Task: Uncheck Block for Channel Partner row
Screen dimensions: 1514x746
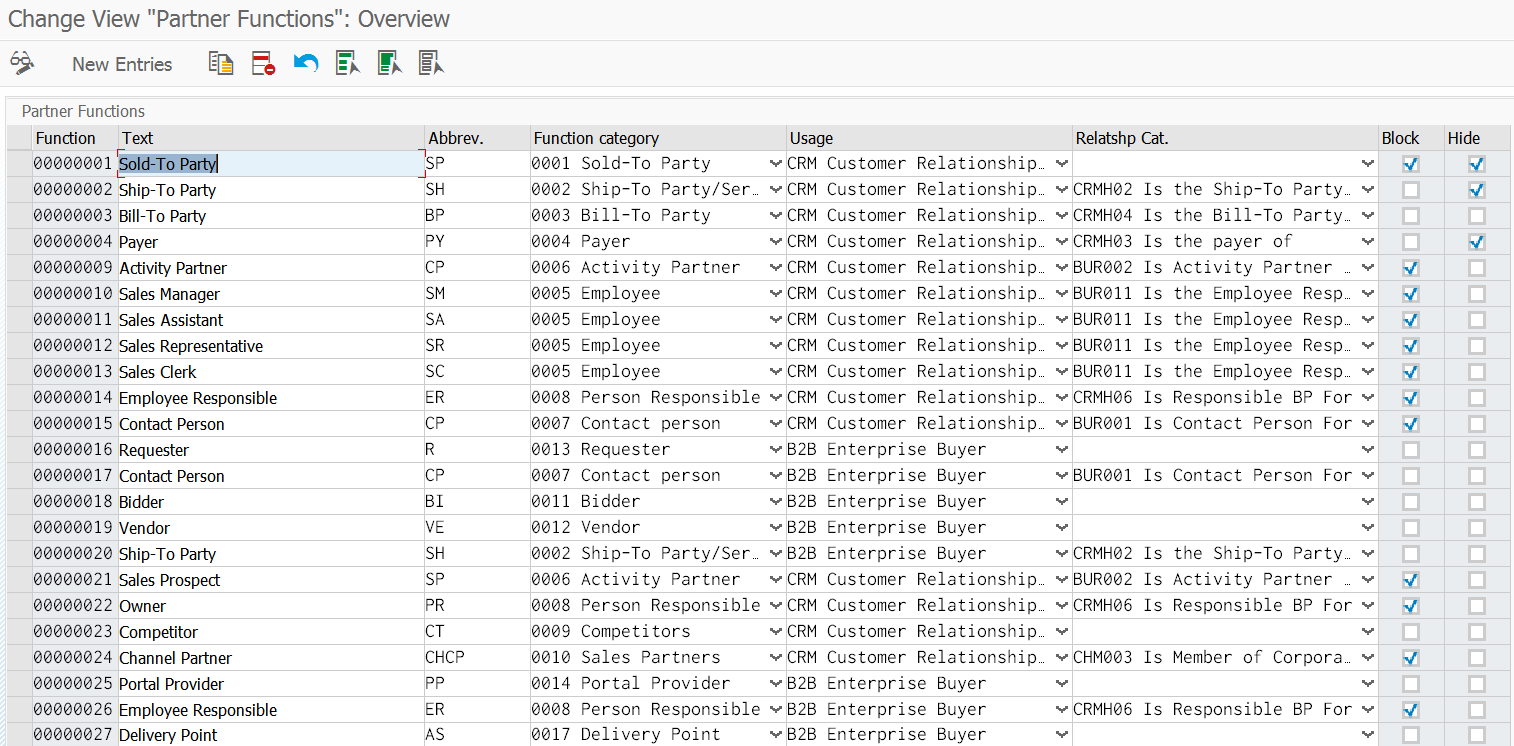Action: pyautogui.click(x=1410, y=658)
